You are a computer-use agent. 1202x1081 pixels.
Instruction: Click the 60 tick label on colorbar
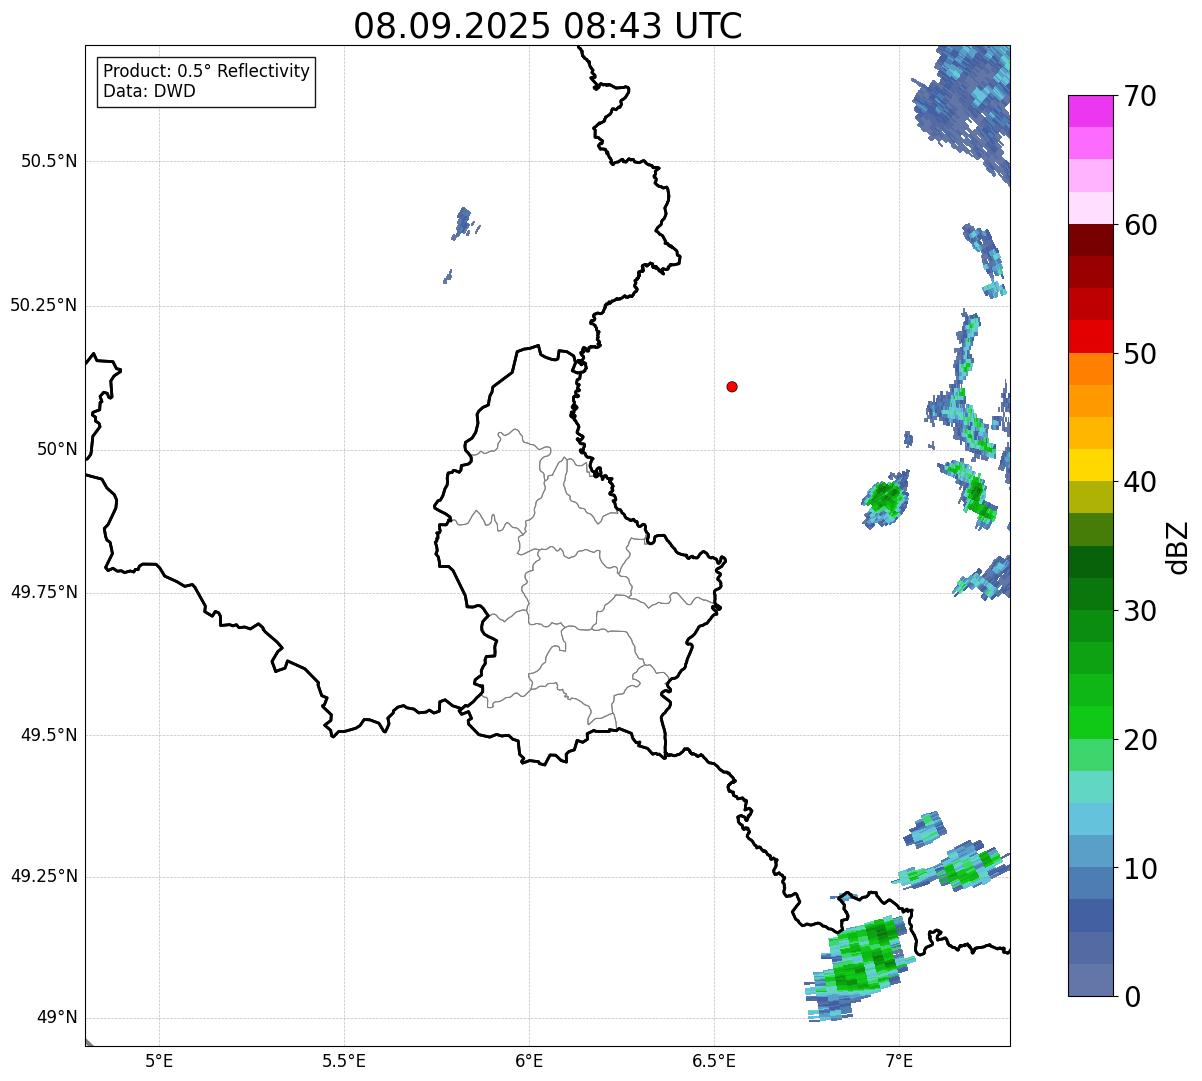tap(1140, 225)
